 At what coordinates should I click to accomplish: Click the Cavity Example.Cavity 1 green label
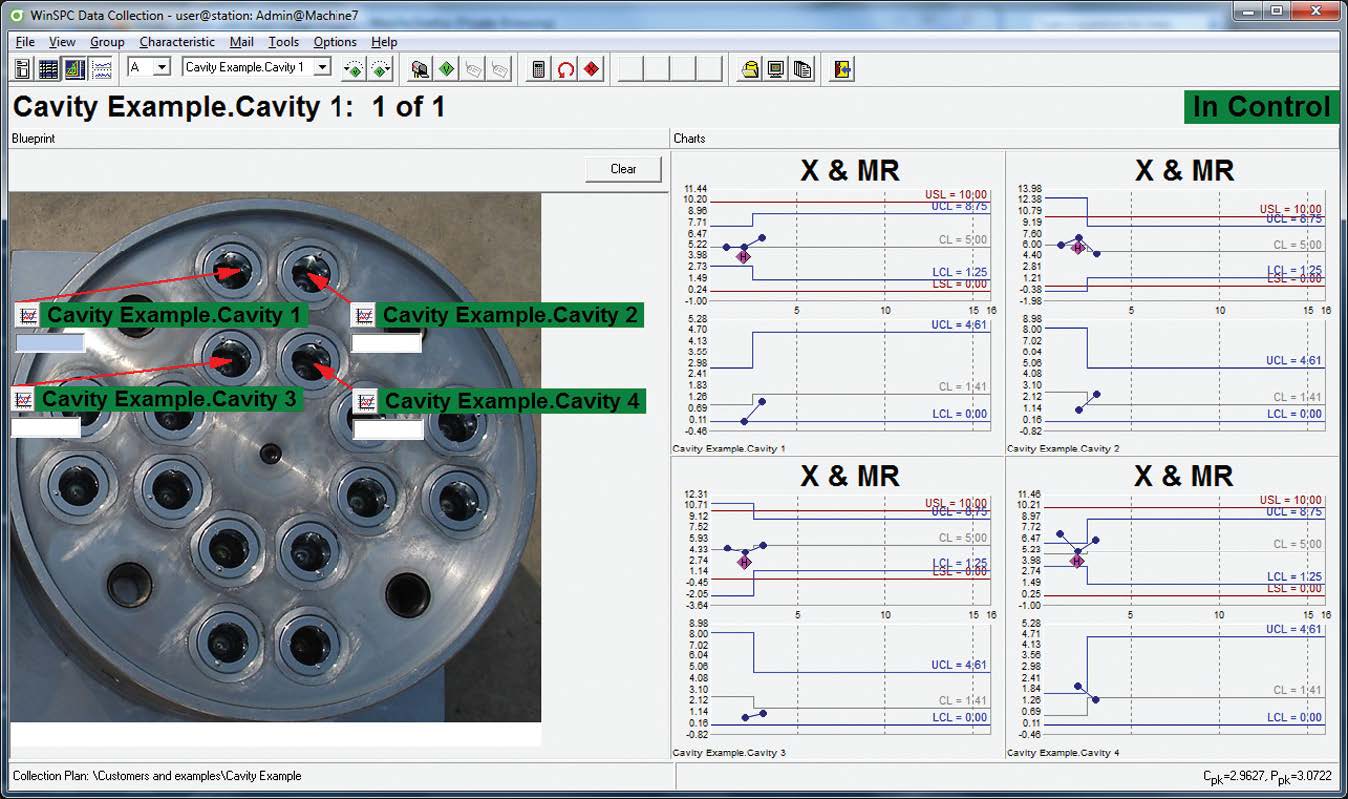click(x=175, y=314)
